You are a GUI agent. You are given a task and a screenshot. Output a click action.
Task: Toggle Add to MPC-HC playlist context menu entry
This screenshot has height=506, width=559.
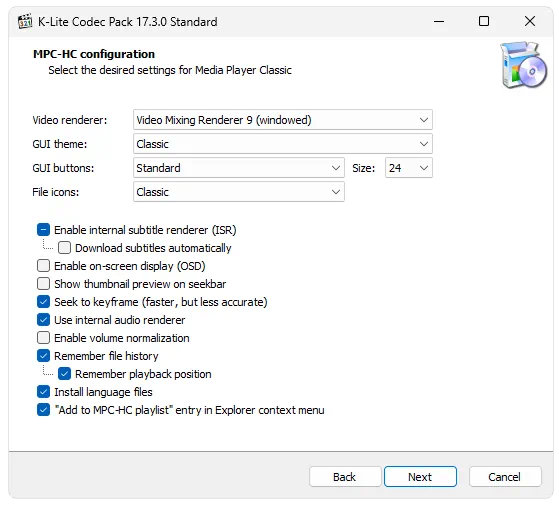click(43, 410)
